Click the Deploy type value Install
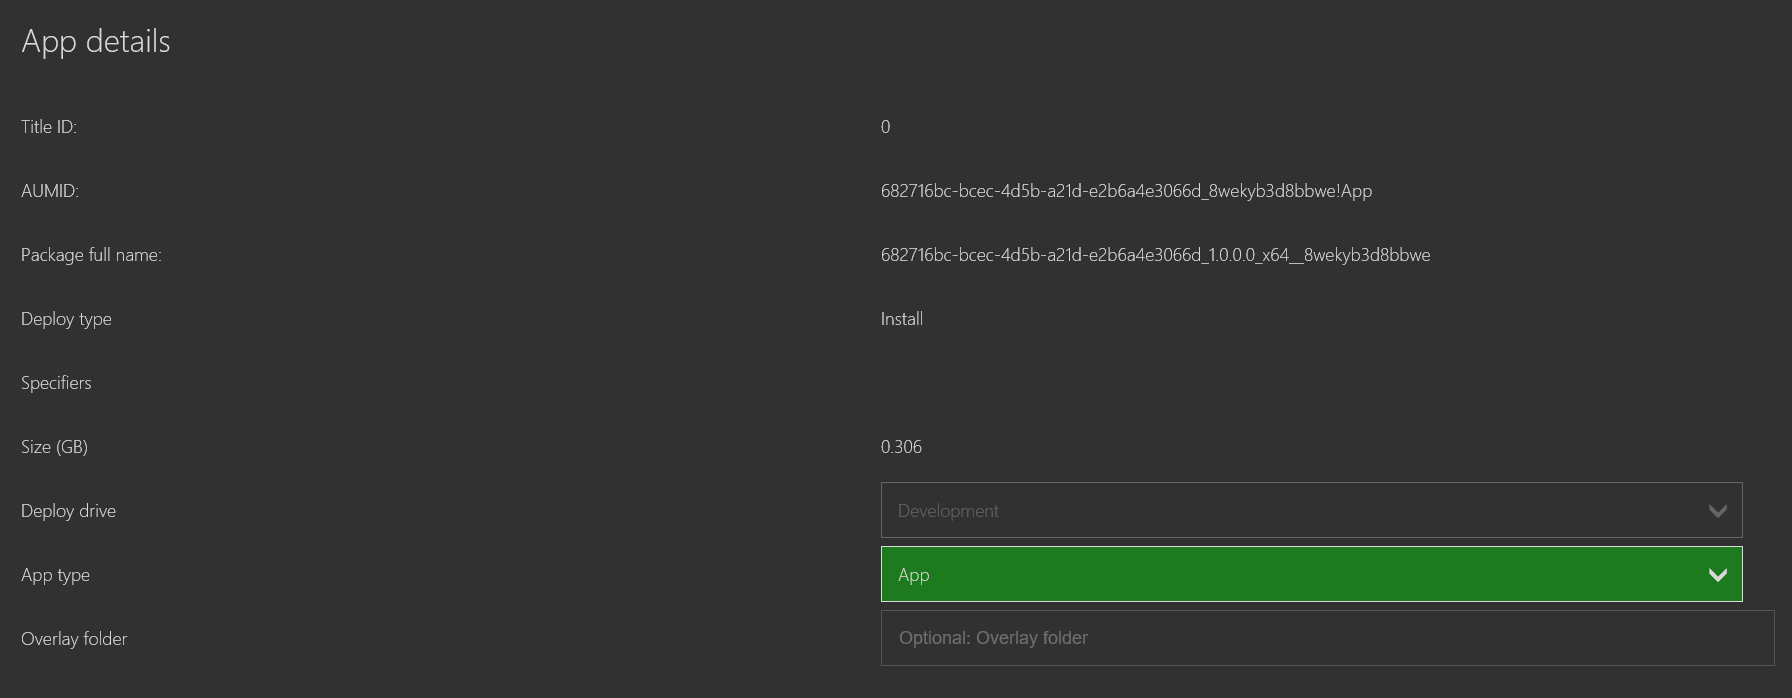 [901, 319]
